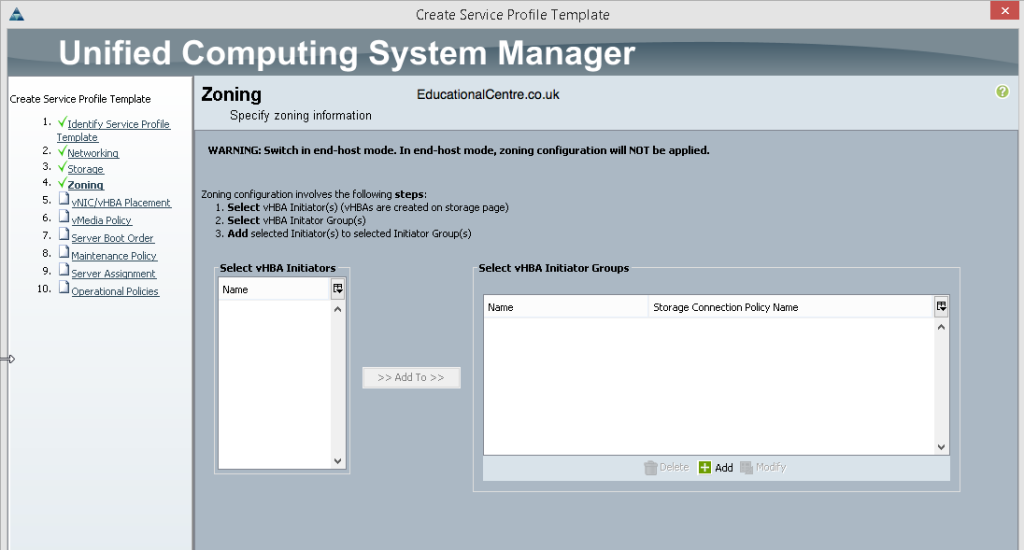Click scroll up arrow in vHBA Initiators list
The image size is (1024, 550).
[338, 309]
